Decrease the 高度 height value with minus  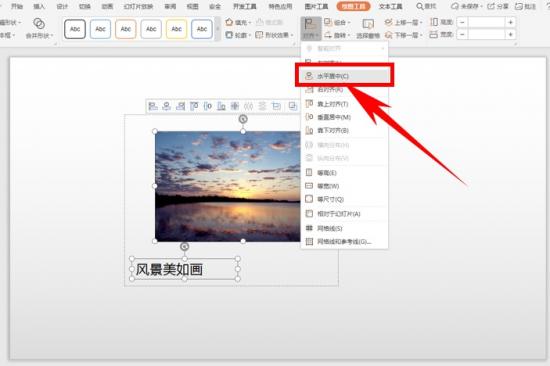tap(462, 22)
